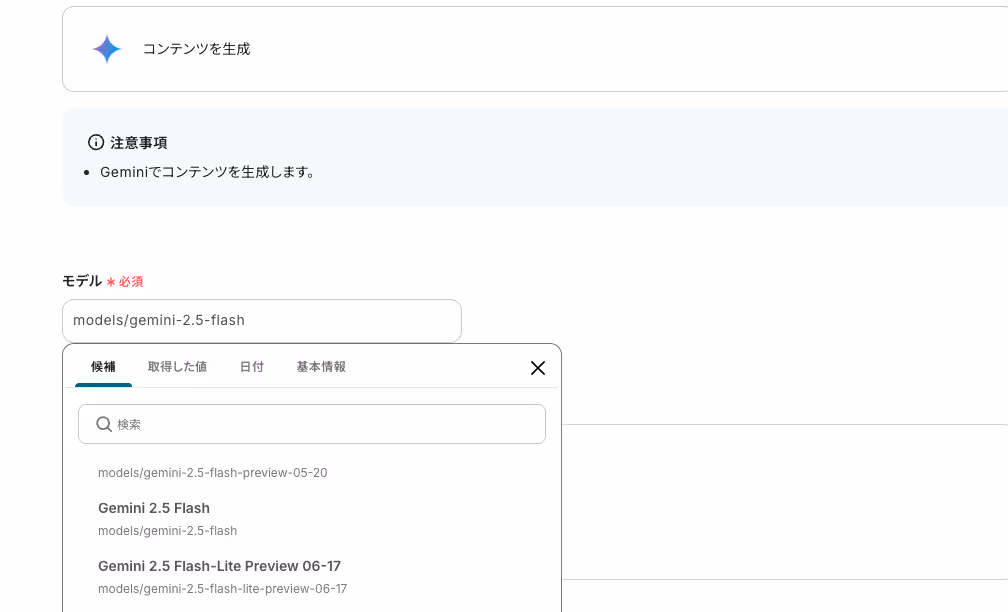1008x612 pixels.
Task: Click the 必須 required marker
Action: [125, 282]
